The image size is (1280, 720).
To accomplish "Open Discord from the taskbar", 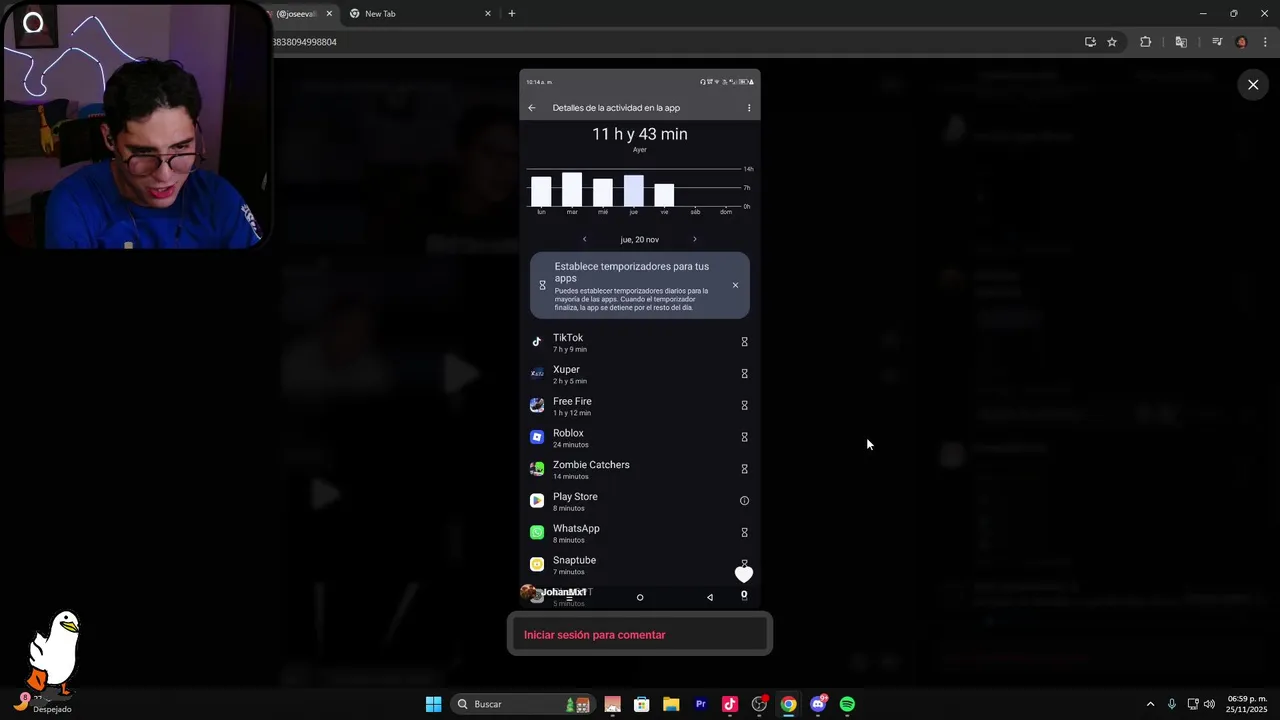I will tap(818, 704).
